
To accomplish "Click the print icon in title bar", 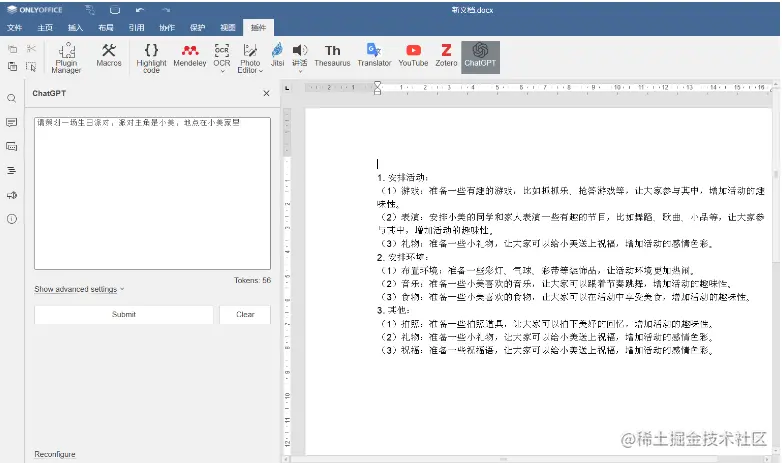I will point(115,10).
